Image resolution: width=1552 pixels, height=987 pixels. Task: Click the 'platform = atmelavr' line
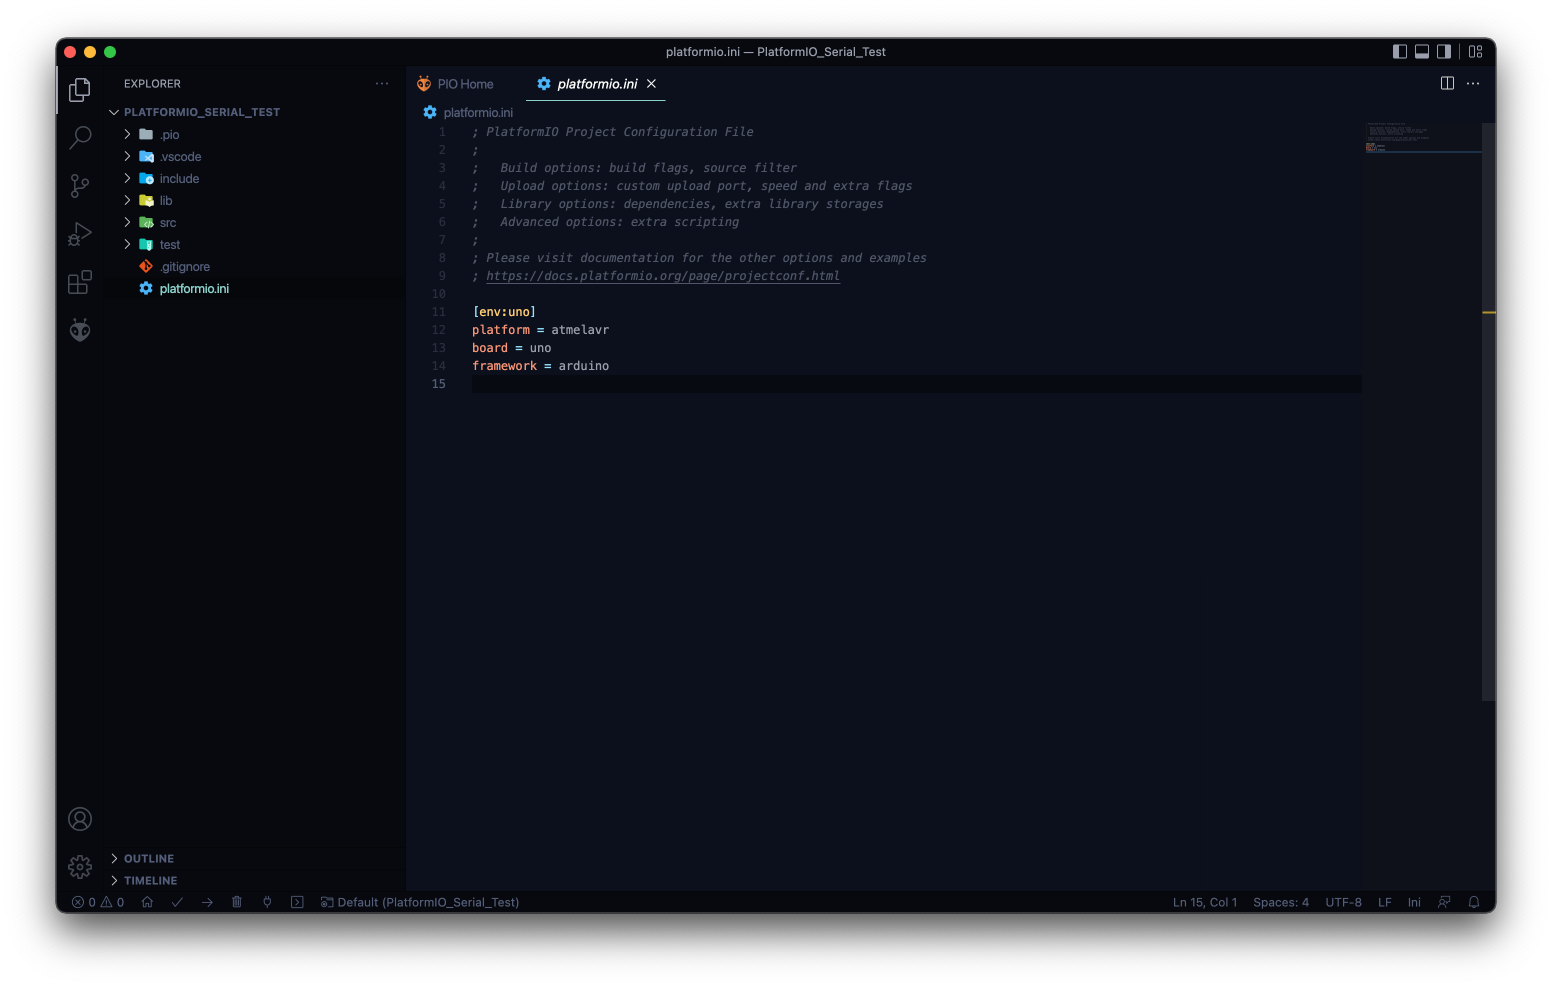pyautogui.click(x=540, y=330)
